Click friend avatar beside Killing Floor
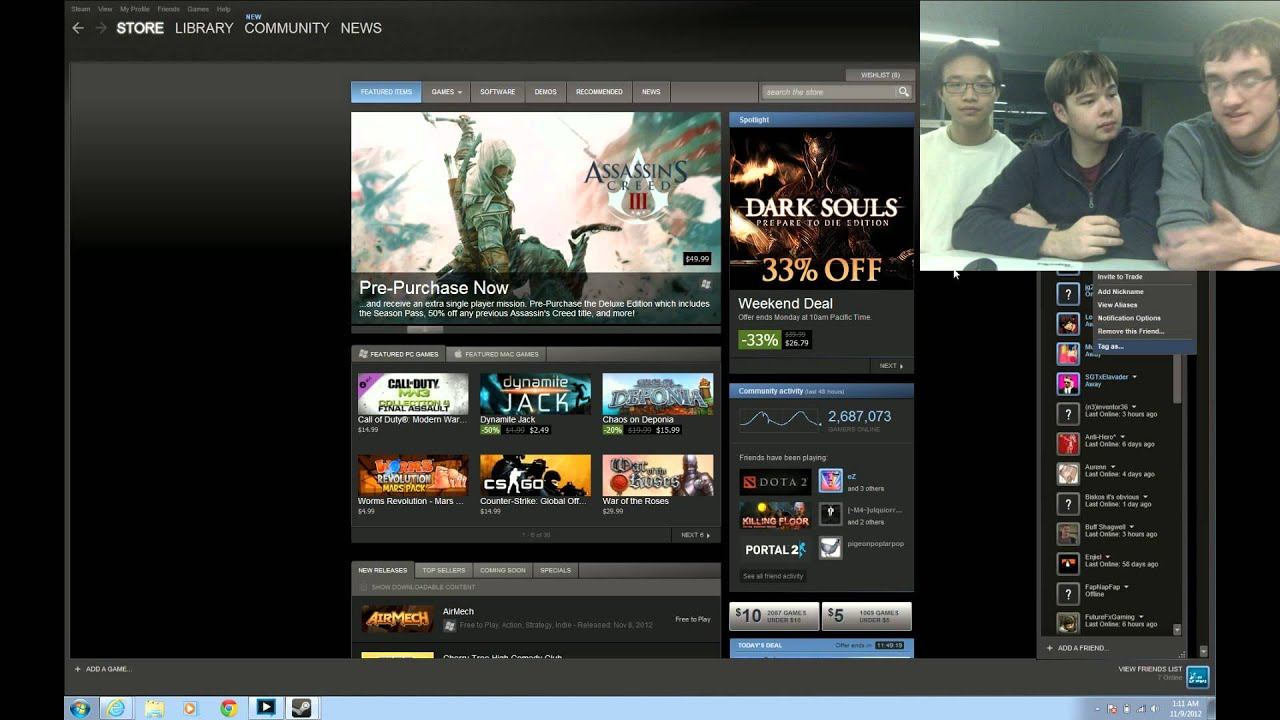The image size is (1280, 720). click(831, 514)
